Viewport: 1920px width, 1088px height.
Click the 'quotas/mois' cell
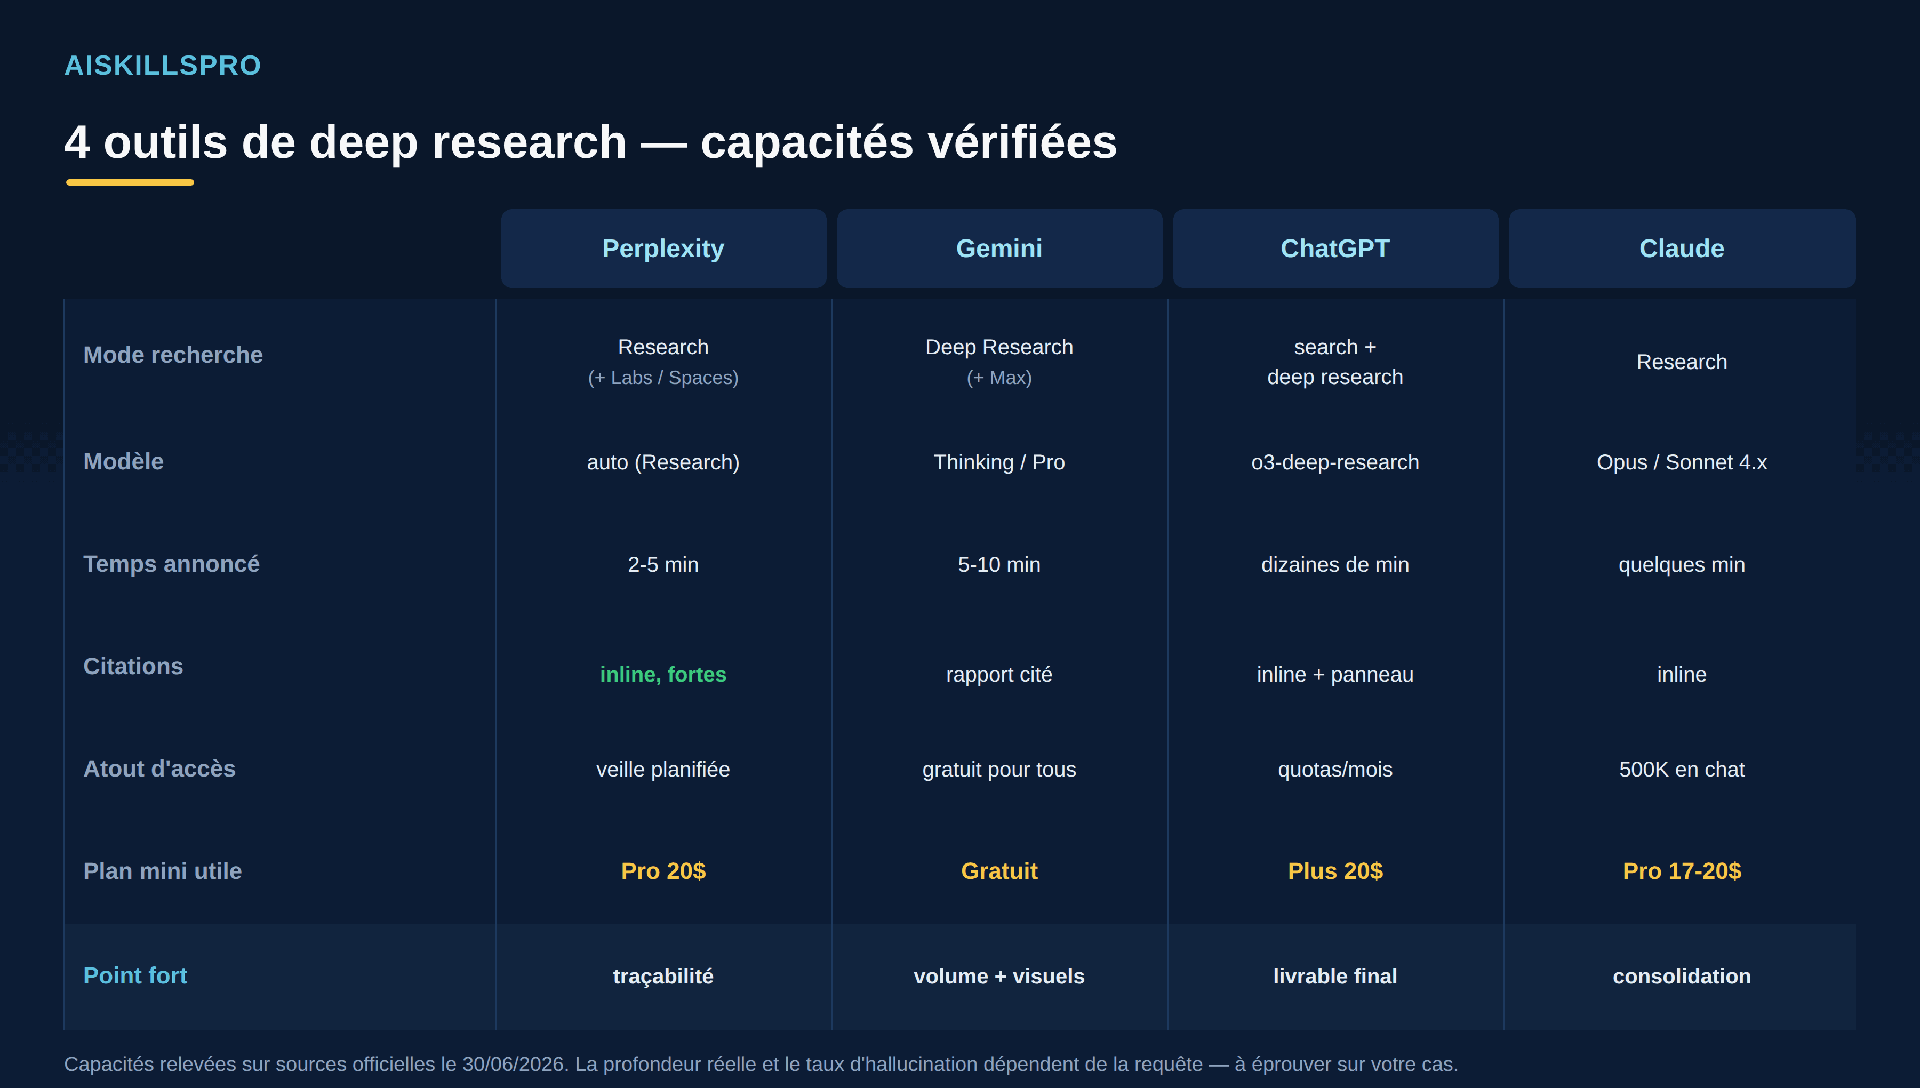[x=1335, y=770]
